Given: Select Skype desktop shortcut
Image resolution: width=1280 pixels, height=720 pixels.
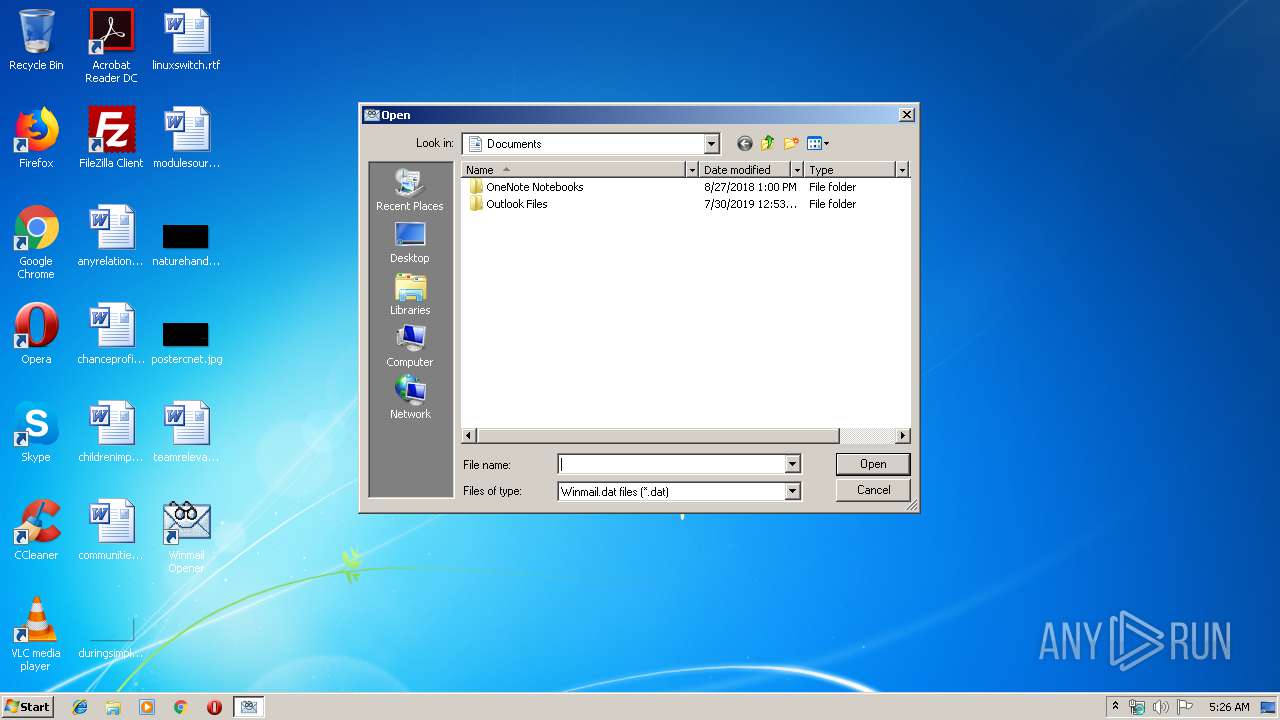Looking at the screenshot, I should 36,433.
